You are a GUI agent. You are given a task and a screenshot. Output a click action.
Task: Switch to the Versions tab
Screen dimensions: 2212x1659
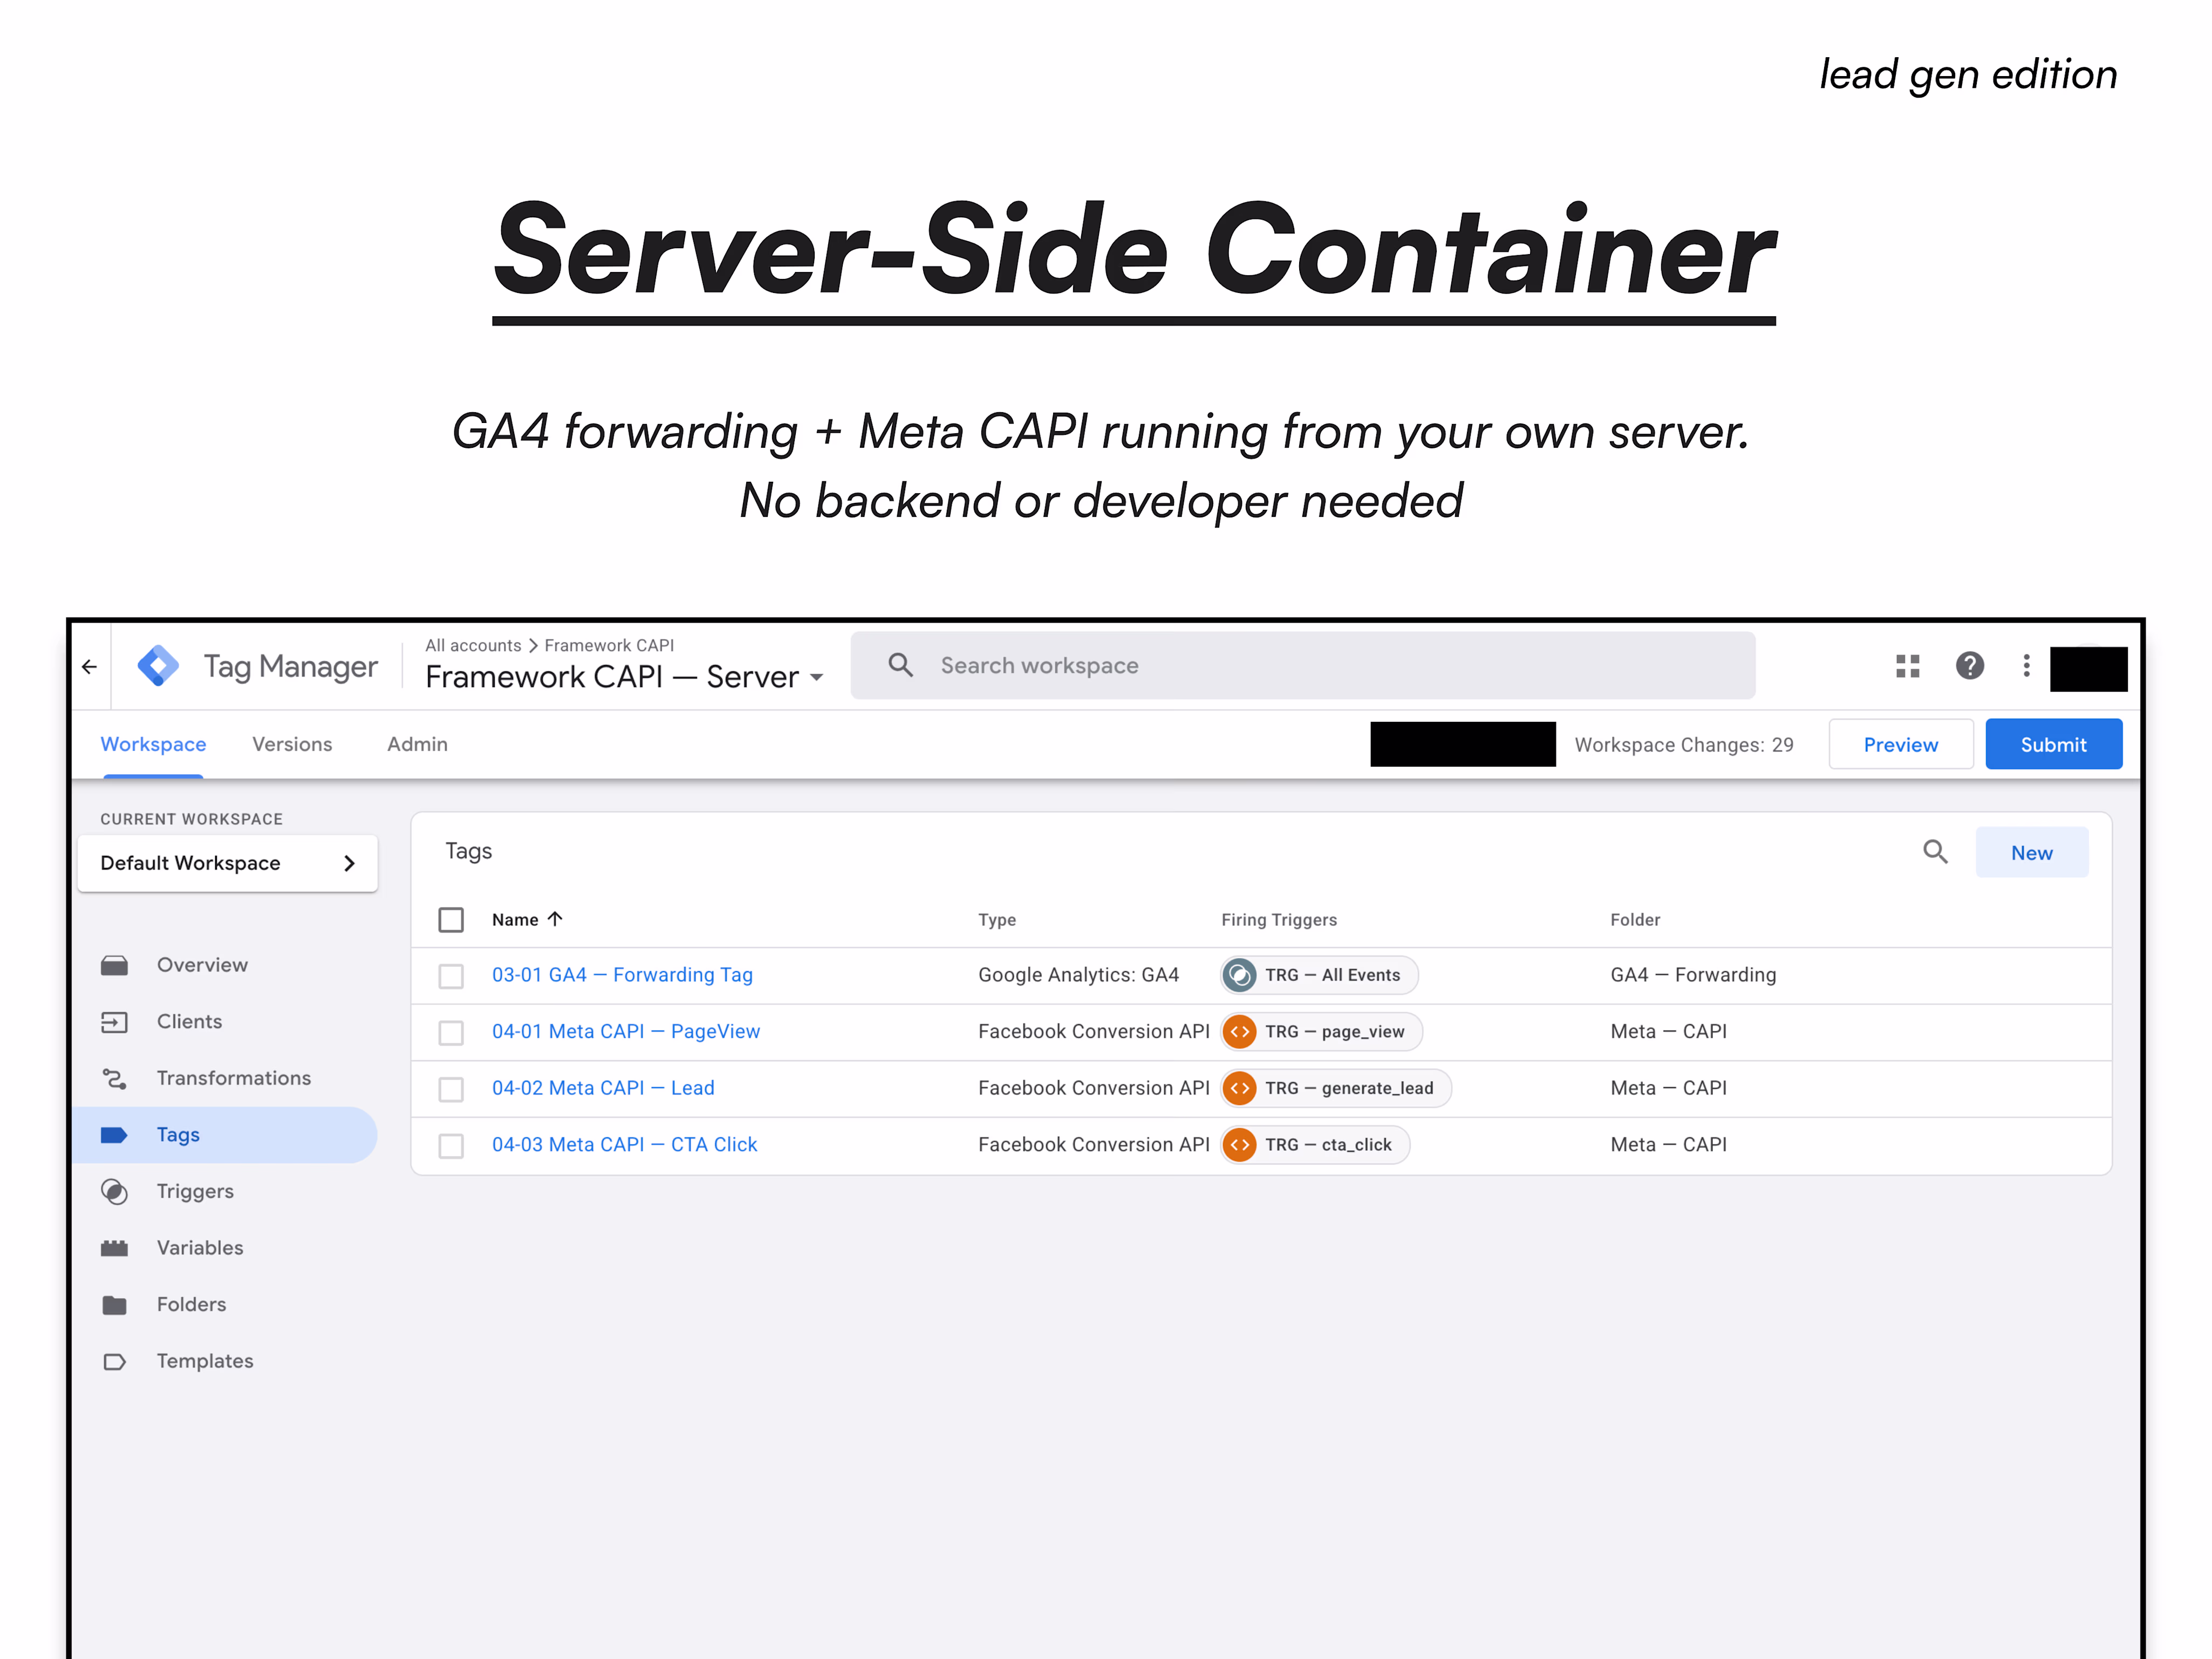coord(292,744)
